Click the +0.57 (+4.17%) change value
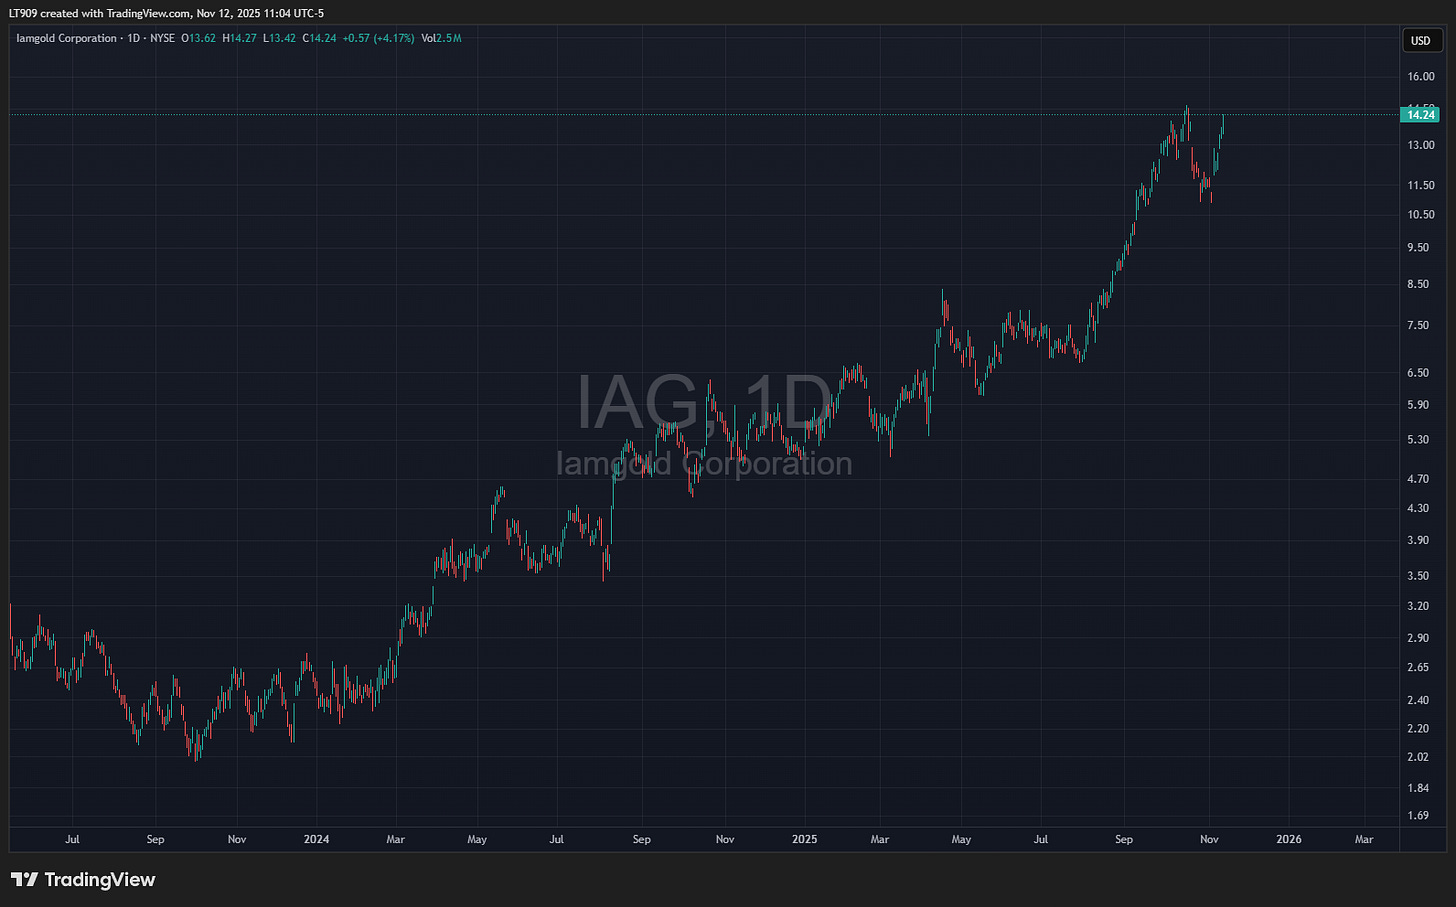The image size is (1456, 907). tap(378, 38)
